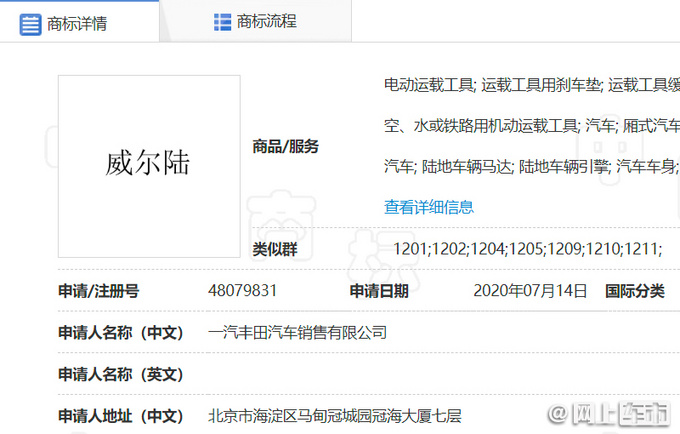Click the 申请日期 label
The width and height of the screenshot is (680, 434).
tap(379, 291)
